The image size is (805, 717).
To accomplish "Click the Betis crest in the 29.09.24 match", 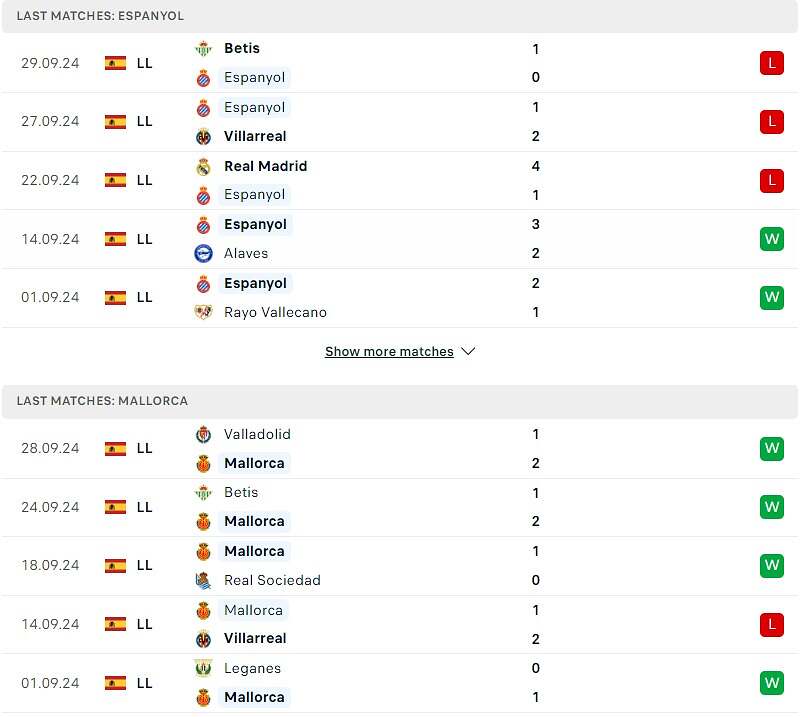I will coord(204,49).
